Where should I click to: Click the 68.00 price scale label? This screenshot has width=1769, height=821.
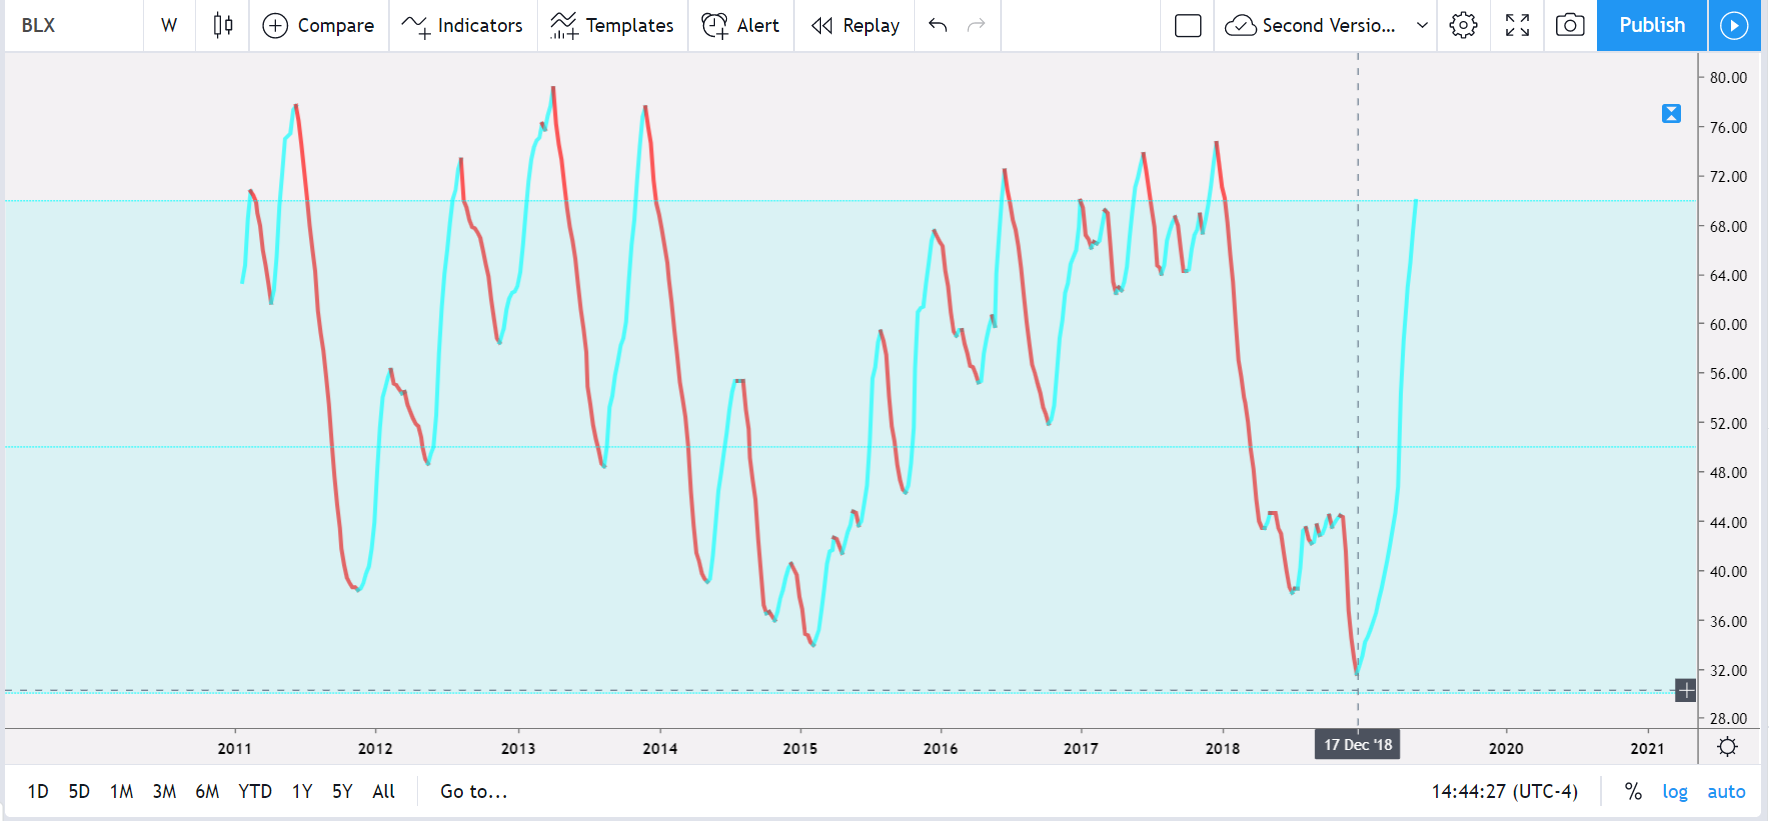pyautogui.click(x=1728, y=227)
